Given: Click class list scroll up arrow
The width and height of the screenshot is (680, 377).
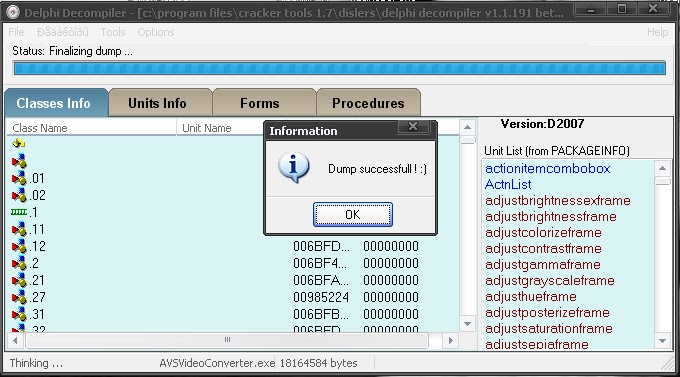Looking at the screenshot, I should point(467,127).
